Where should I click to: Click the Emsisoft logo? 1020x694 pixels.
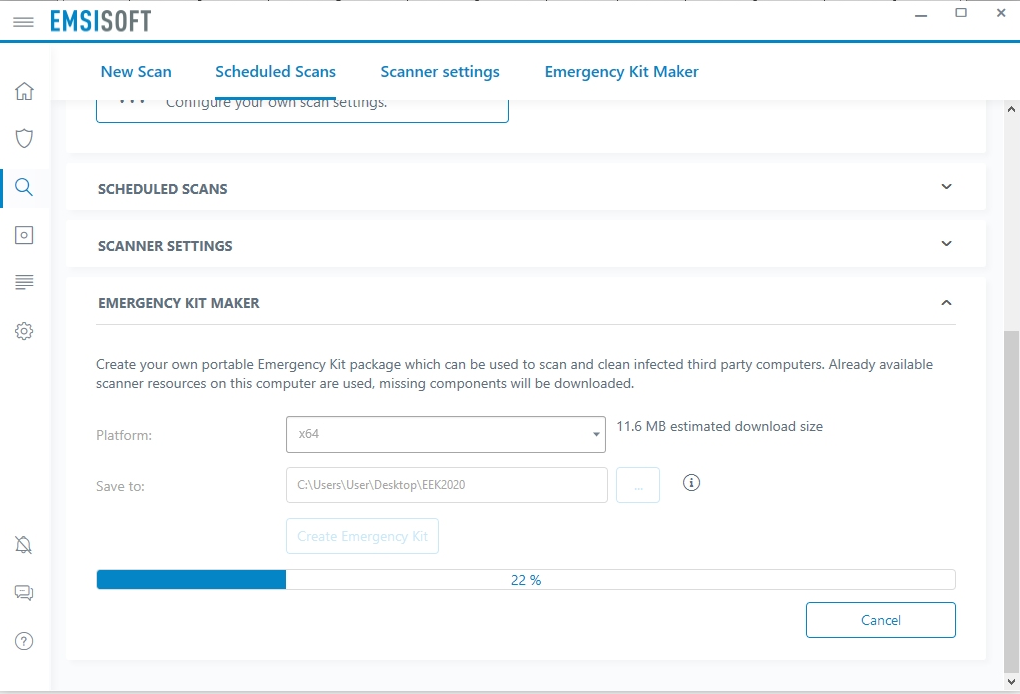pos(101,21)
